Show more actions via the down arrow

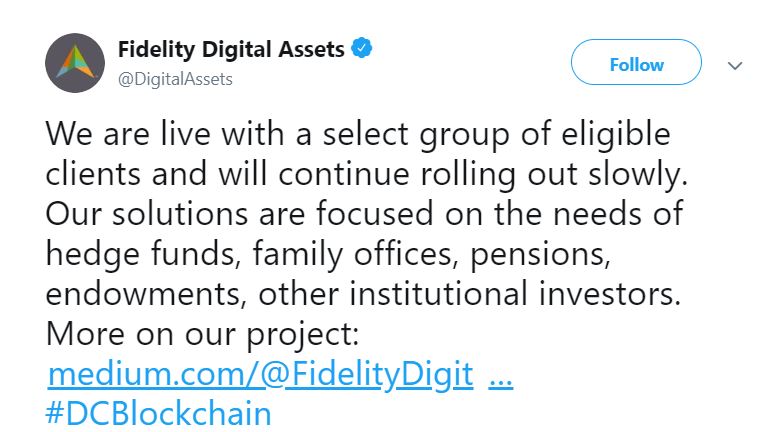pos(734,66)
